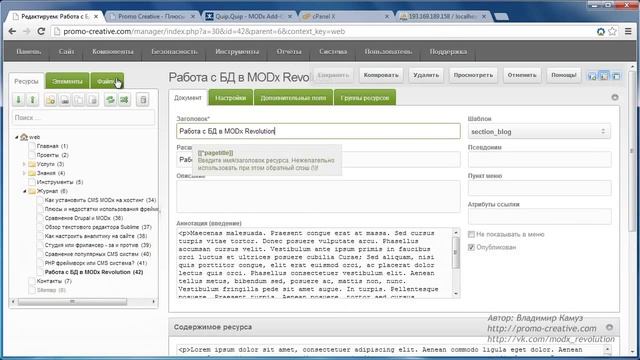This screenshot has width=640, height=360.
Task: Open the Настройки tab
Action: [x=231, y=98]
